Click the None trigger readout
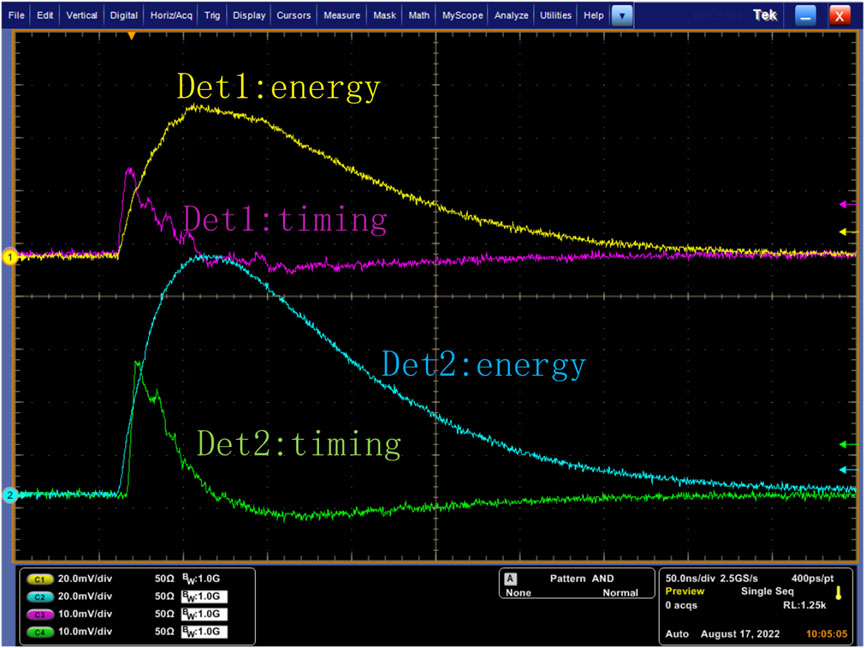Viewport: 865px width, 648px height. coord(518,593)
